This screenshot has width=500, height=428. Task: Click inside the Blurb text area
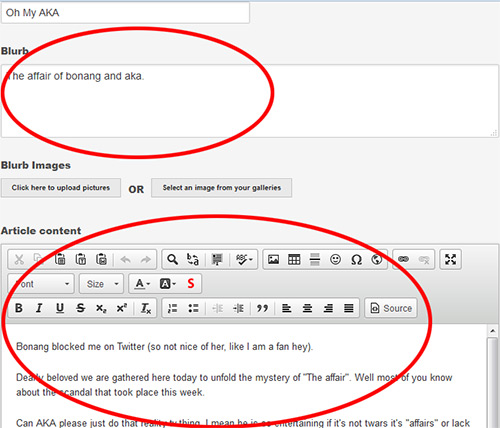250,101
